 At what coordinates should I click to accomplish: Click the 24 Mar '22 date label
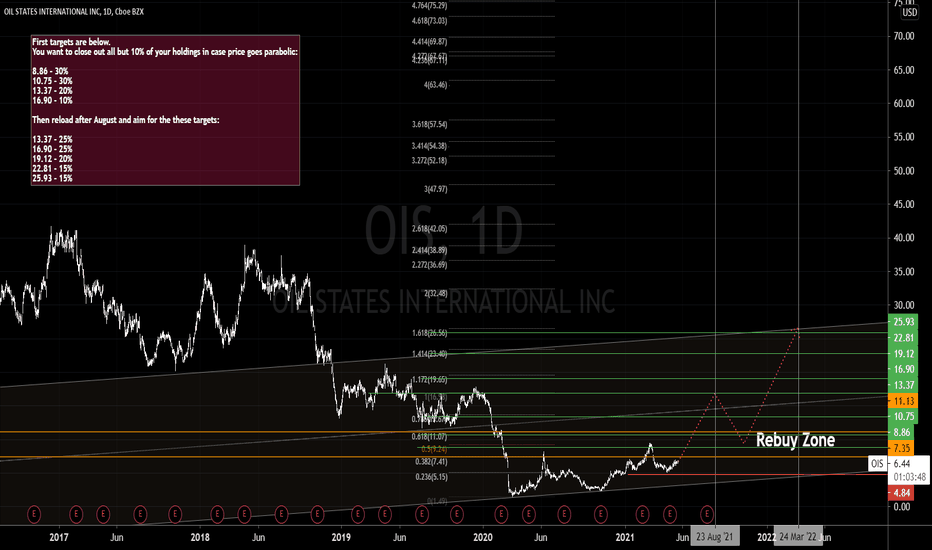pyautogui.click(x=798, y=537)
